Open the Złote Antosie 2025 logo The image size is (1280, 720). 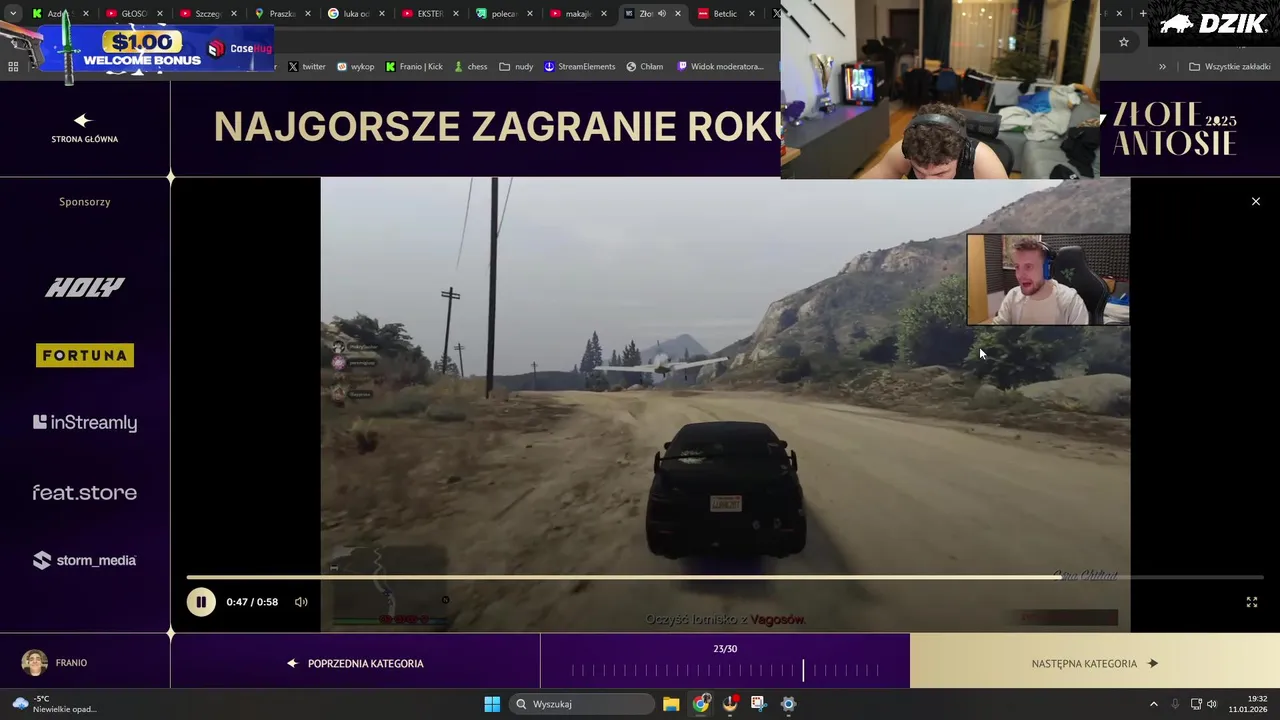[x=1175, y=130]
